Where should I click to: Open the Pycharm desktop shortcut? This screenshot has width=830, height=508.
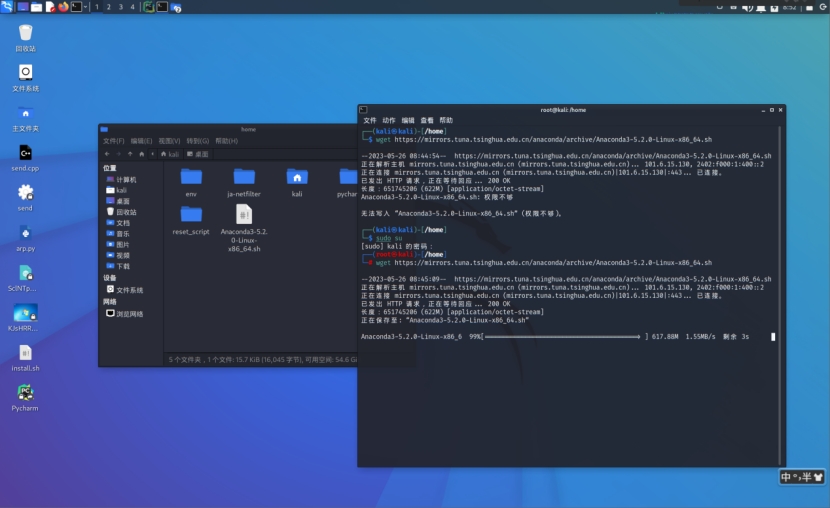(25, 392)
